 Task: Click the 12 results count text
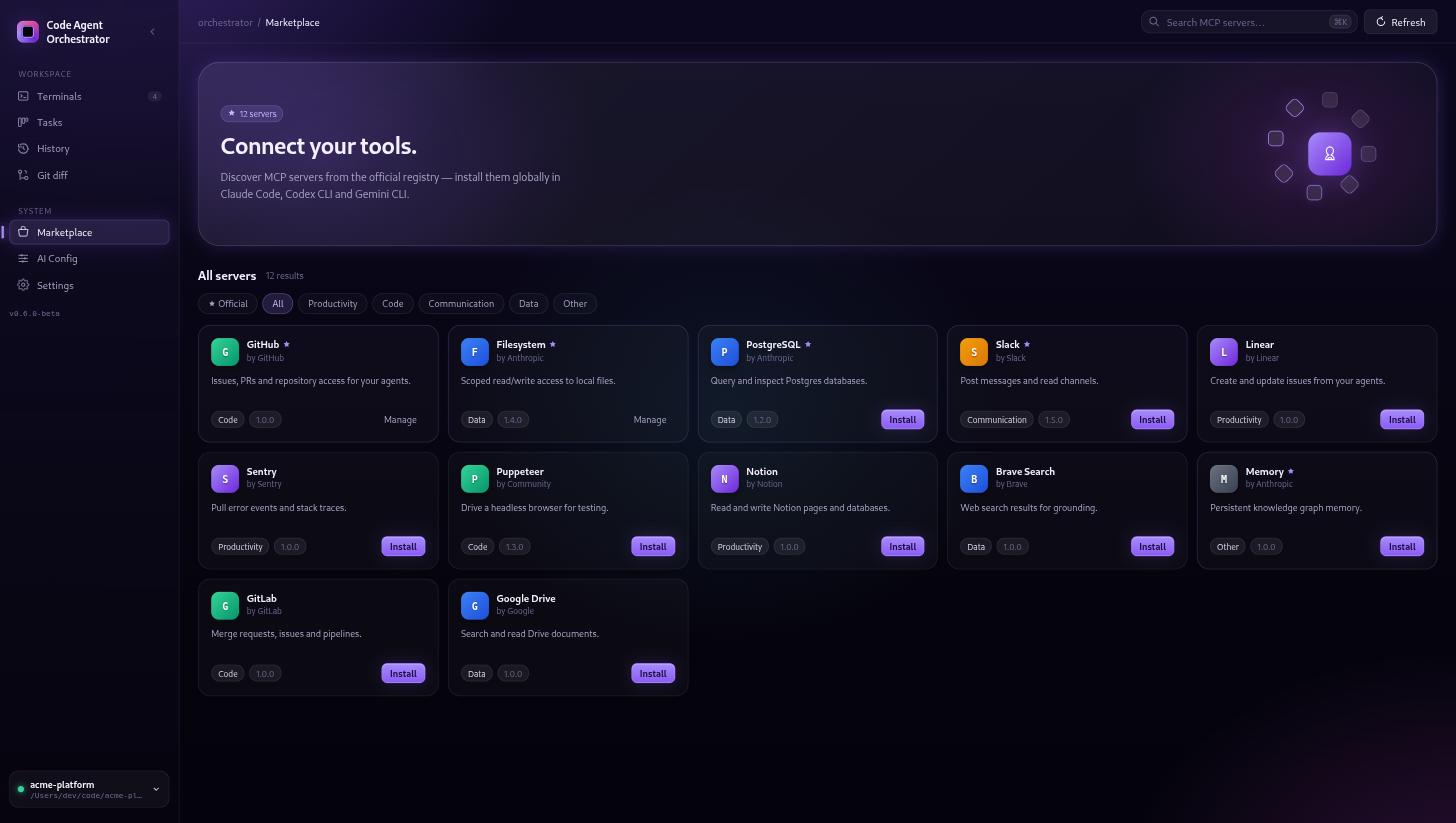(285, 276)
